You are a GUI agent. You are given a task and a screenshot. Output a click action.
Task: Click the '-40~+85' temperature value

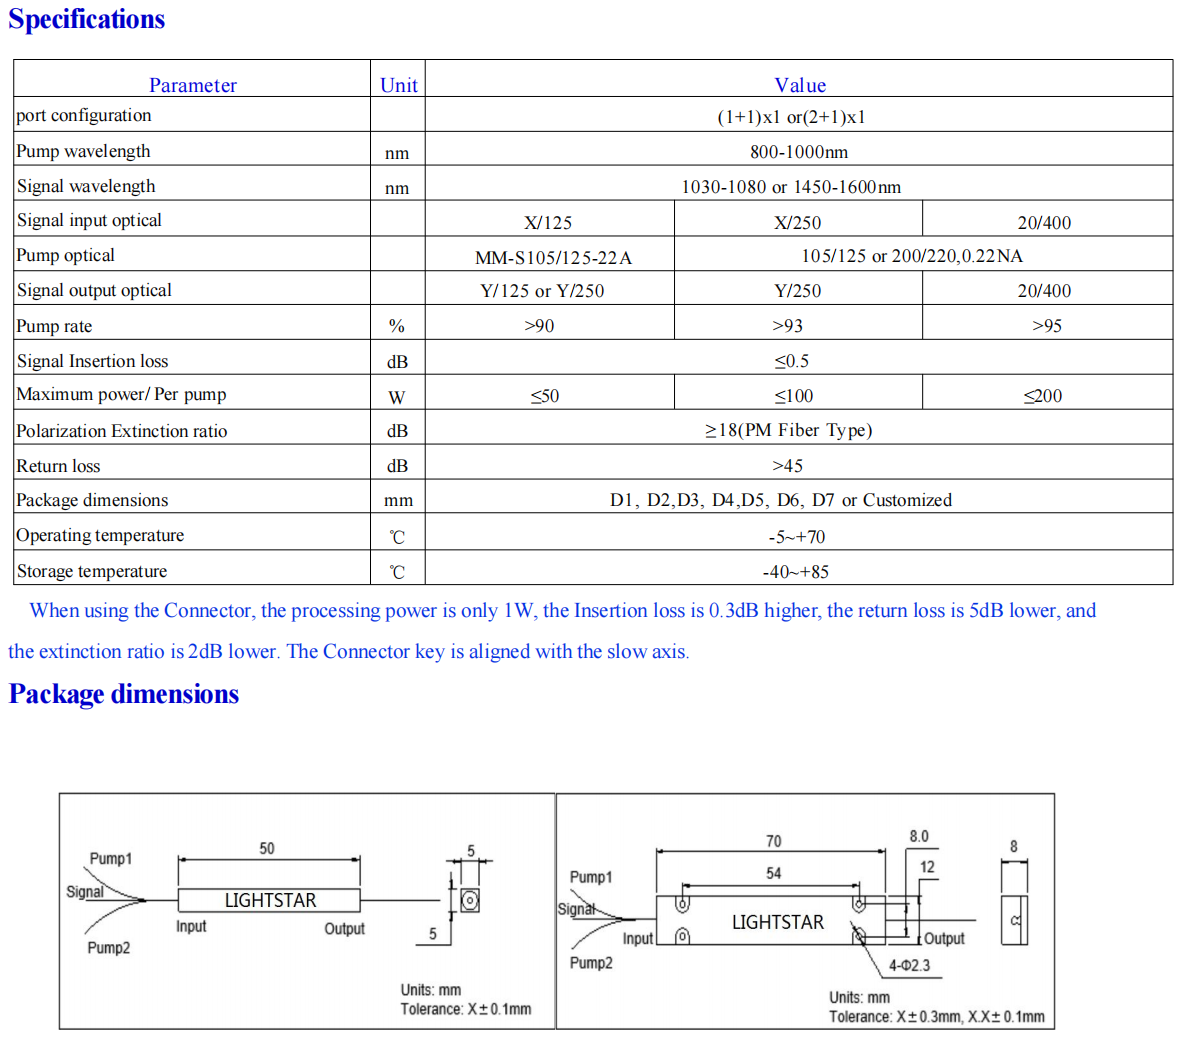tap(796, 572)
